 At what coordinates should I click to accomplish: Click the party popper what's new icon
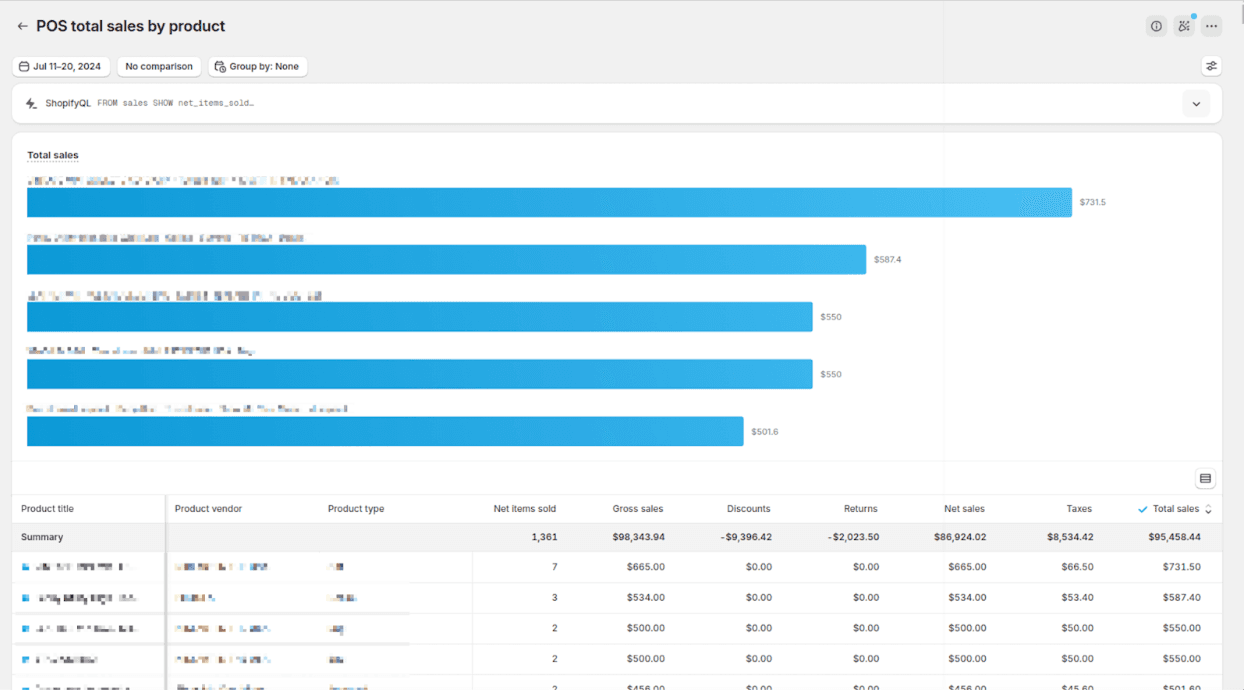(1184, 26)
